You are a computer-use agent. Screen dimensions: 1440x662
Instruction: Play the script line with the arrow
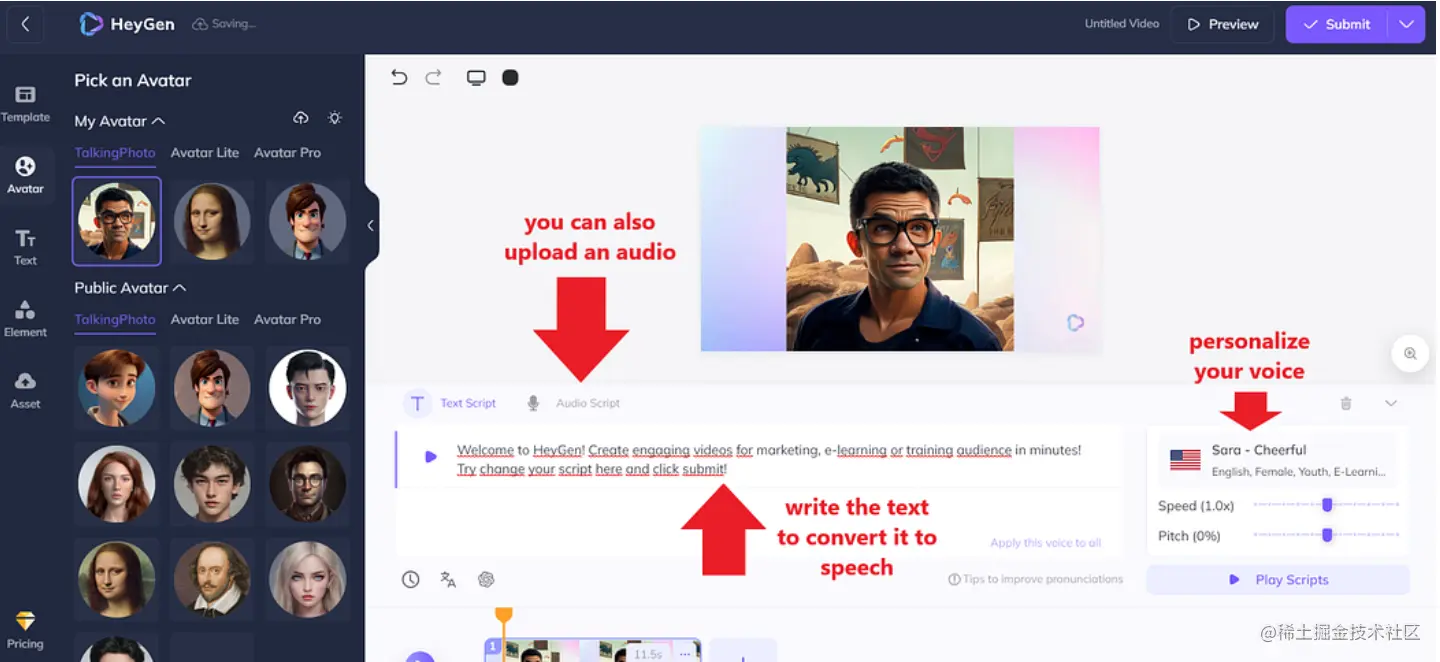(x=431, y=457)
